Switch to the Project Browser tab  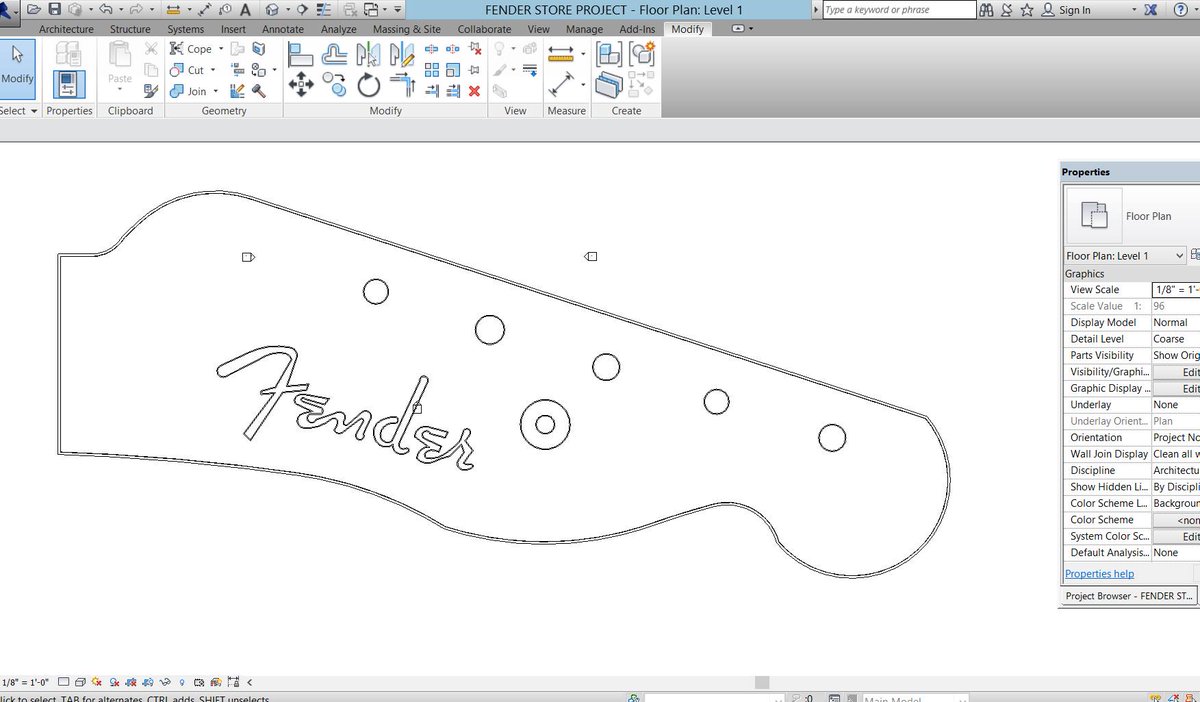[1128, 596]
